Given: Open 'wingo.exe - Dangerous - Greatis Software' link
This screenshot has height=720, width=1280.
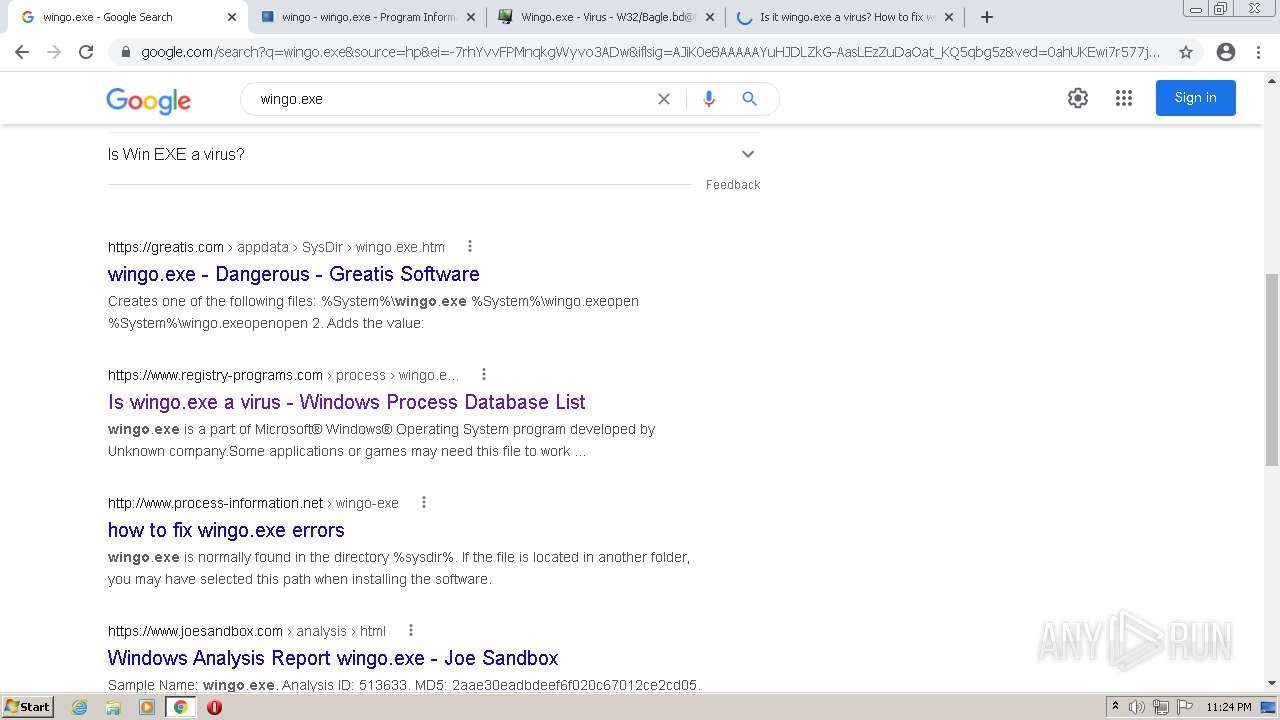Looking at the screenshot, I should 293,274.
